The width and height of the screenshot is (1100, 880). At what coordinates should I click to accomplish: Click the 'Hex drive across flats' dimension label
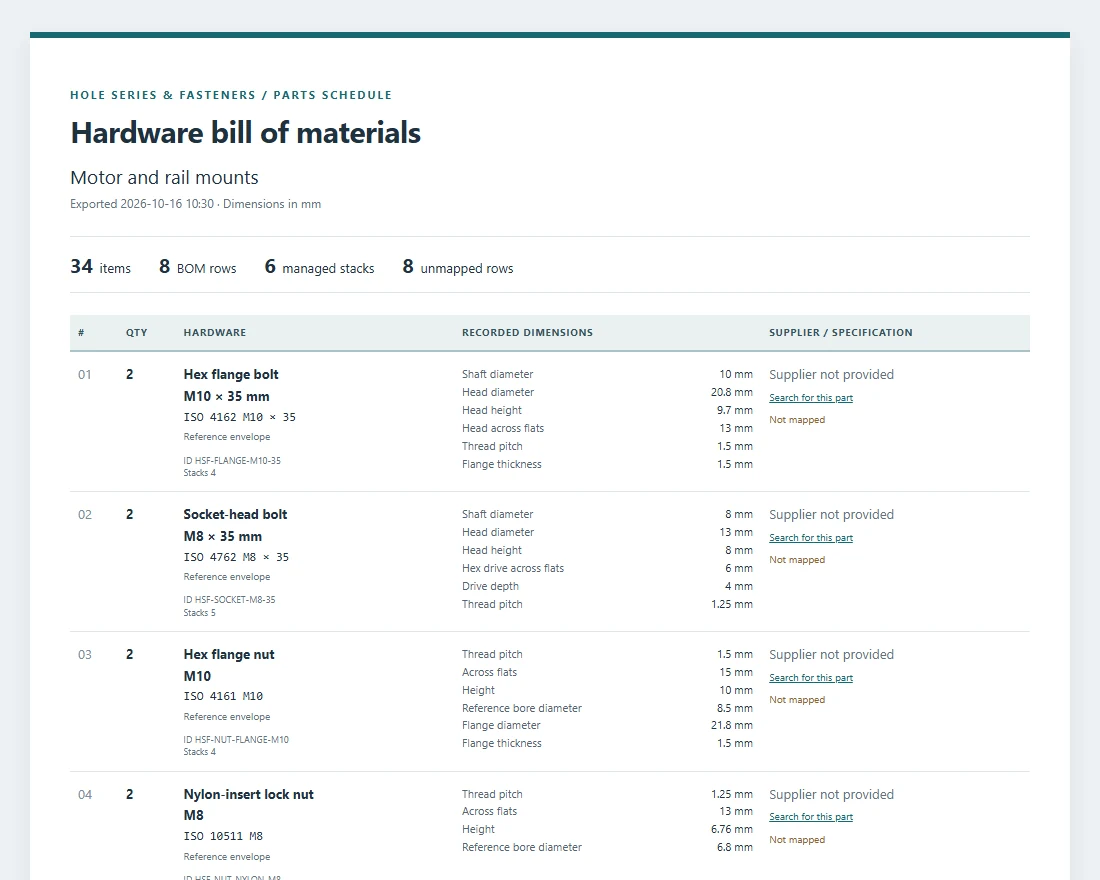click(513, 568)
